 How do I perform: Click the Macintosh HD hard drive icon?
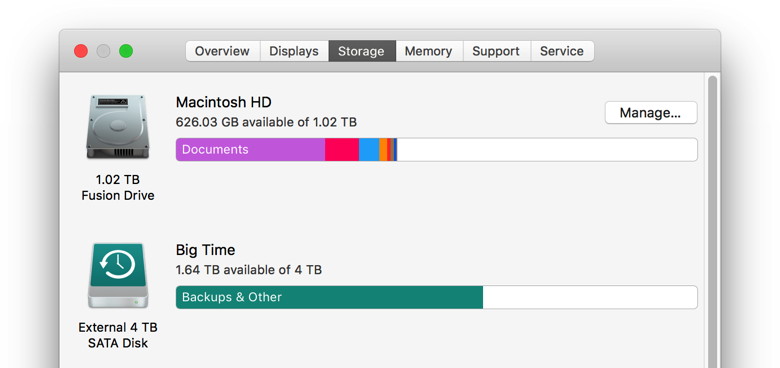pos(117,127)
